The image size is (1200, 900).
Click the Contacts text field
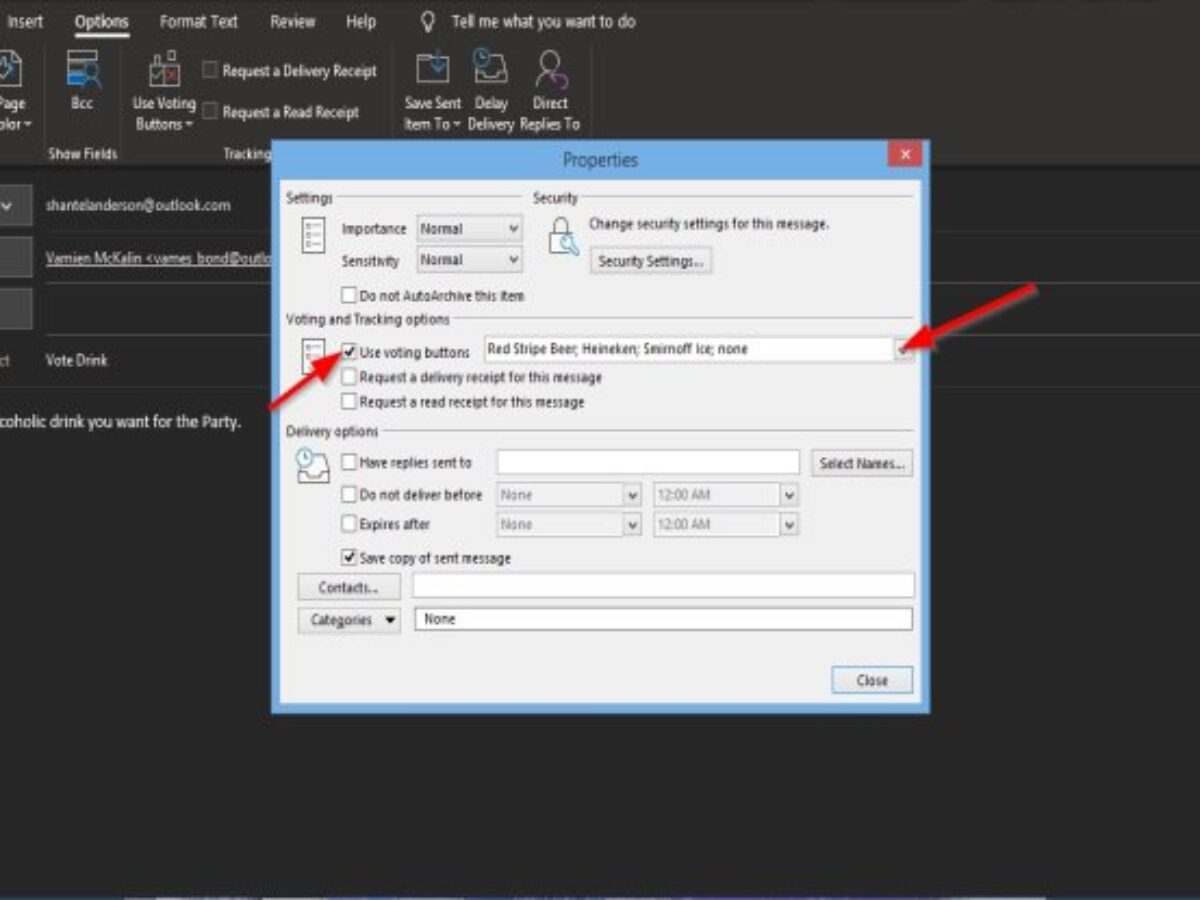point(664,586)
